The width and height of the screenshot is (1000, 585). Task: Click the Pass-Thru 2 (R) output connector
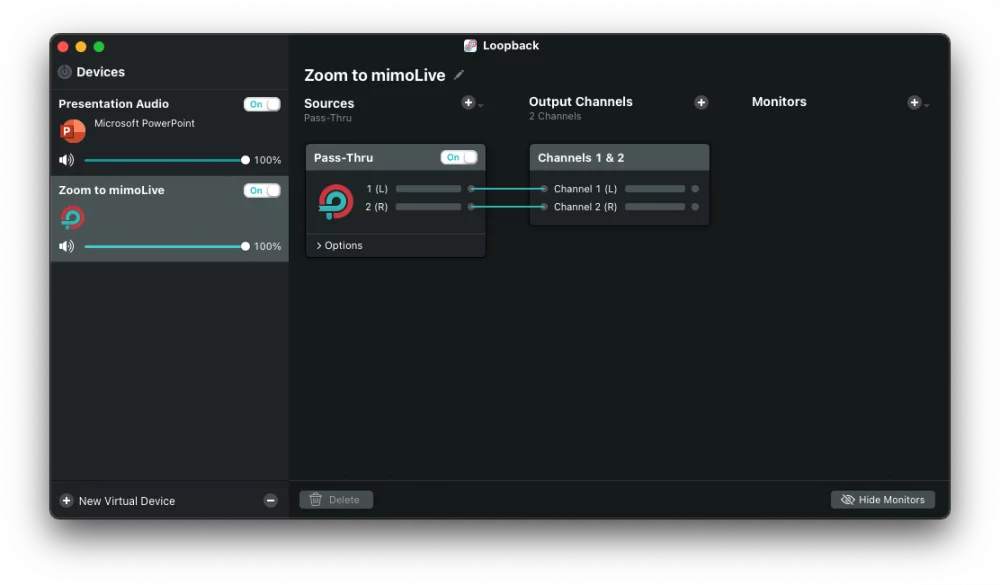click(471, 207)
